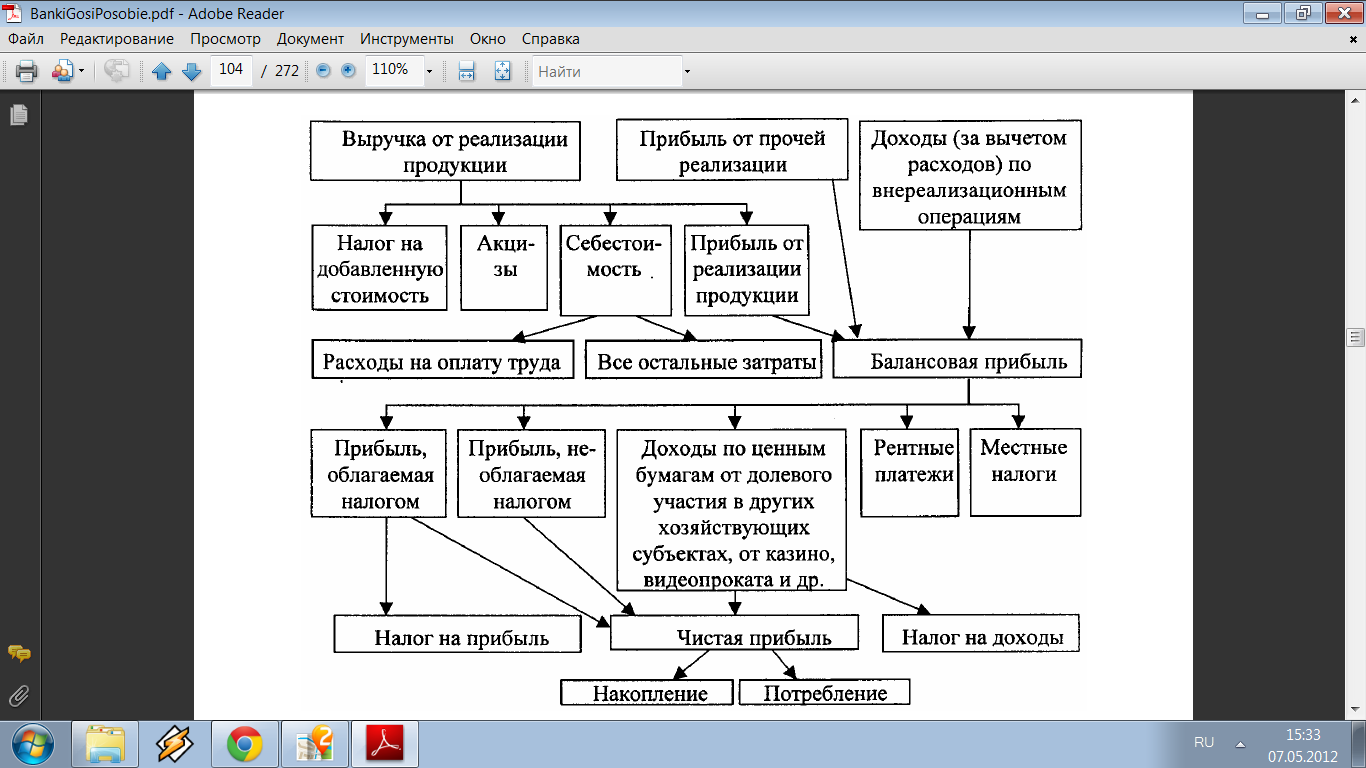Screen dimensions: 1366x768
Task: Click the vertical scrollbar down arrow
Action: [1356, 710]
